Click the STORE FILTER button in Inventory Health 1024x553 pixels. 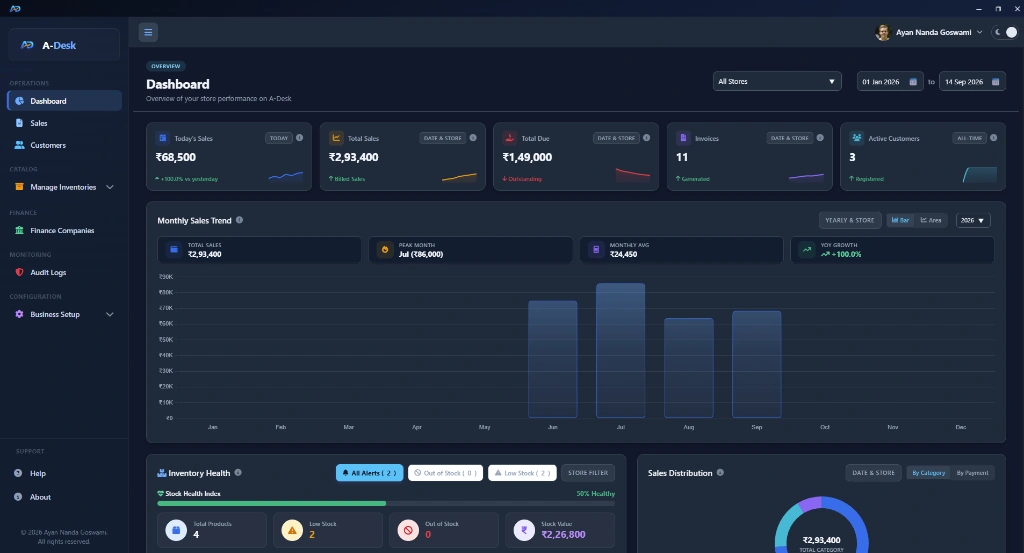(x=588, y=473)
